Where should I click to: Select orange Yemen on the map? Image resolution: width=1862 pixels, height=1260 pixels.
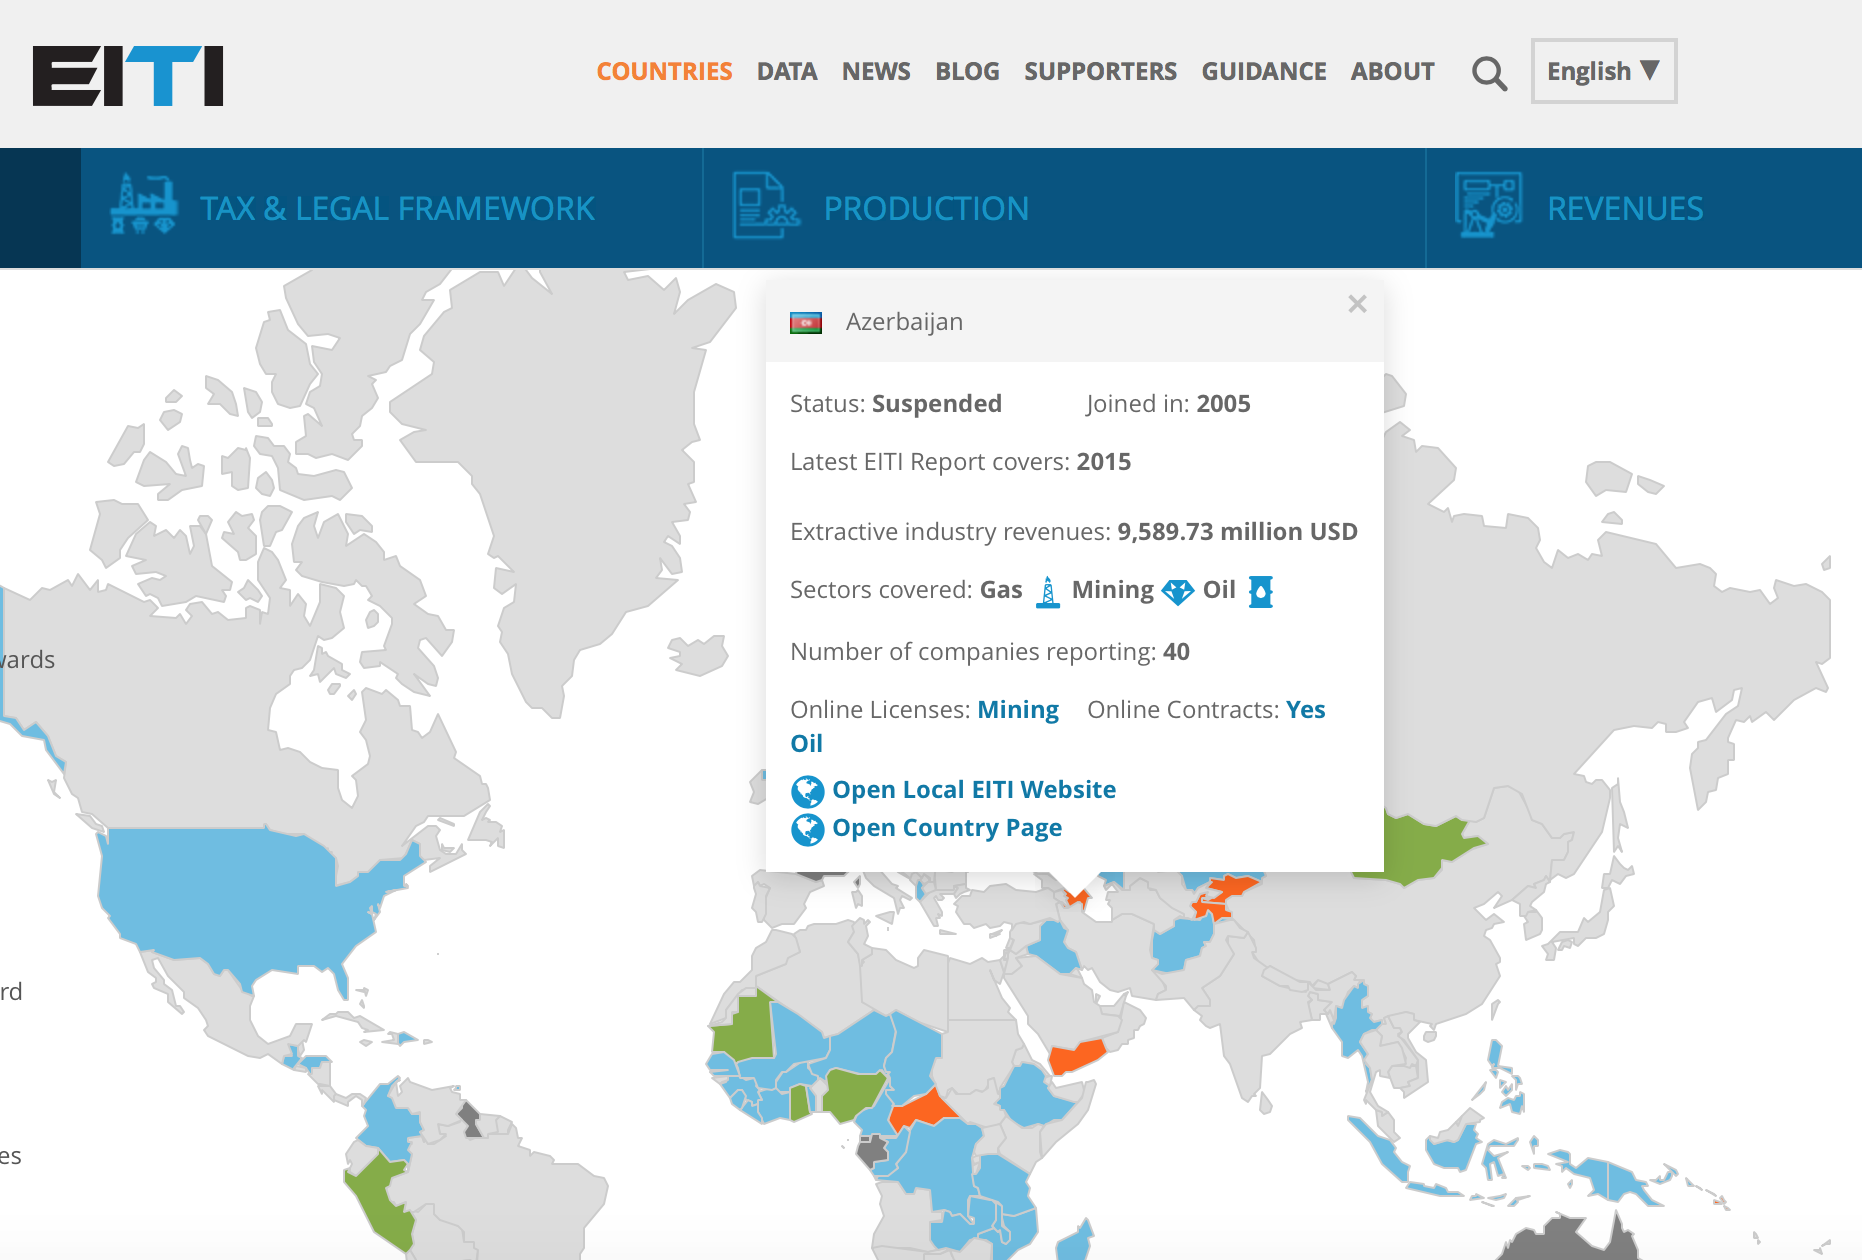(x=1075, y=1056)
